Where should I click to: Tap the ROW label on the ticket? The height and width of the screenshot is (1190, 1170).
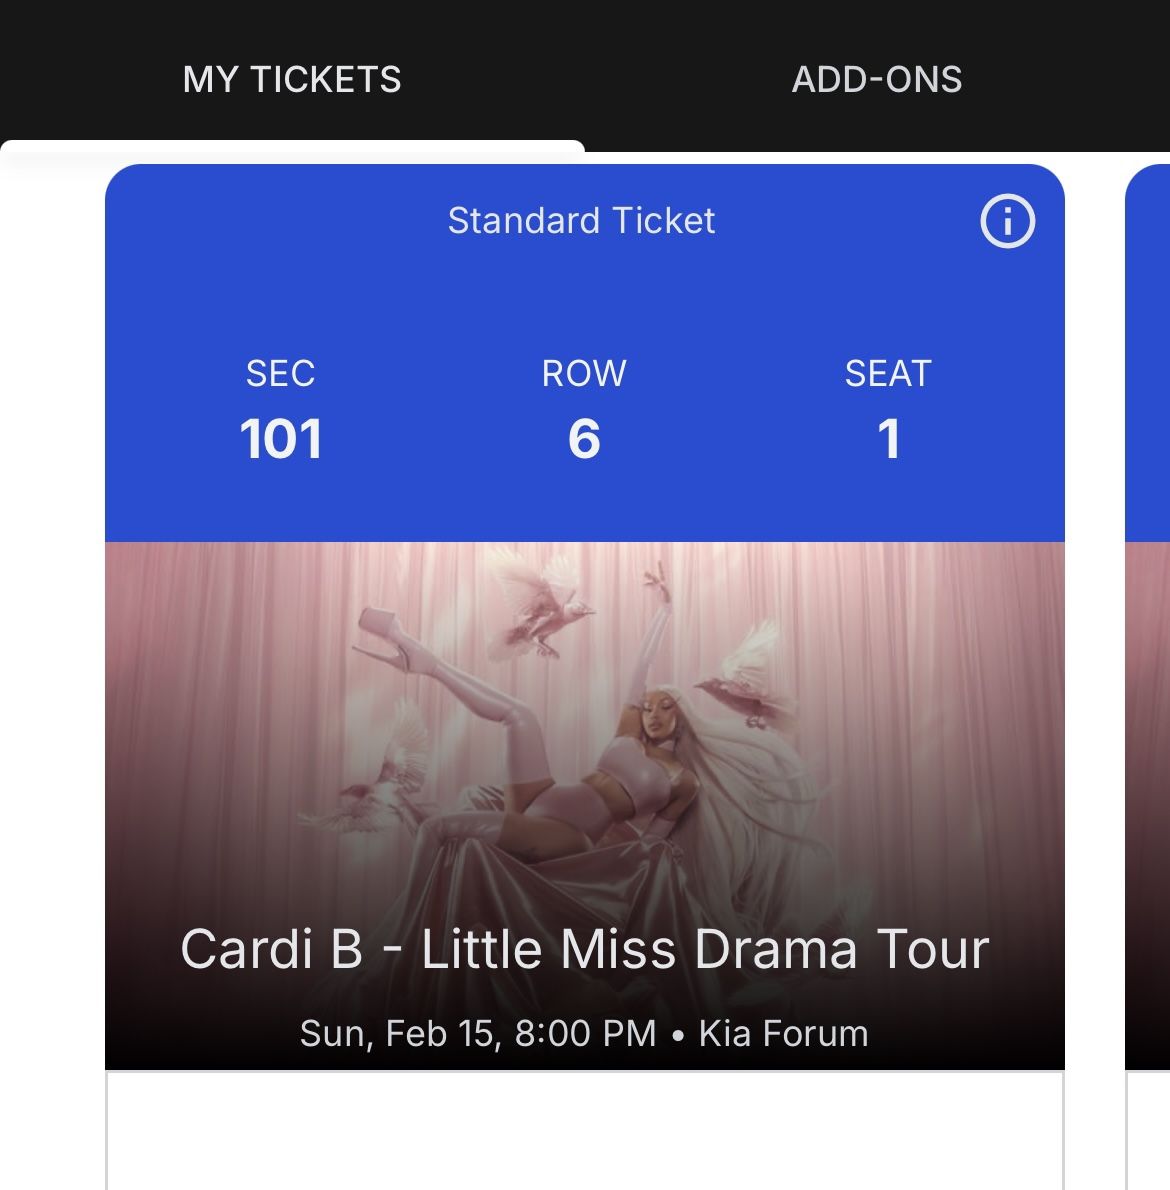[x=584, y=374]
